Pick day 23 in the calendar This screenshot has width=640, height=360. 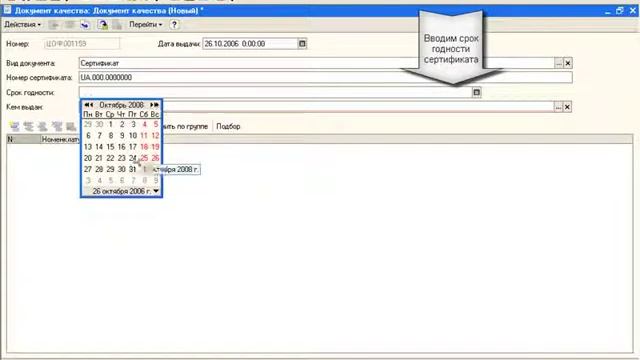[121, 158]
